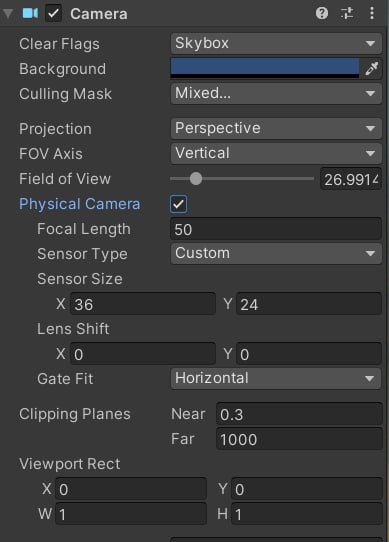The height and width of the screenshot is (542, 389).
Task: Open the Projection Perspective dropdown
Action: (x=276, y=129)
